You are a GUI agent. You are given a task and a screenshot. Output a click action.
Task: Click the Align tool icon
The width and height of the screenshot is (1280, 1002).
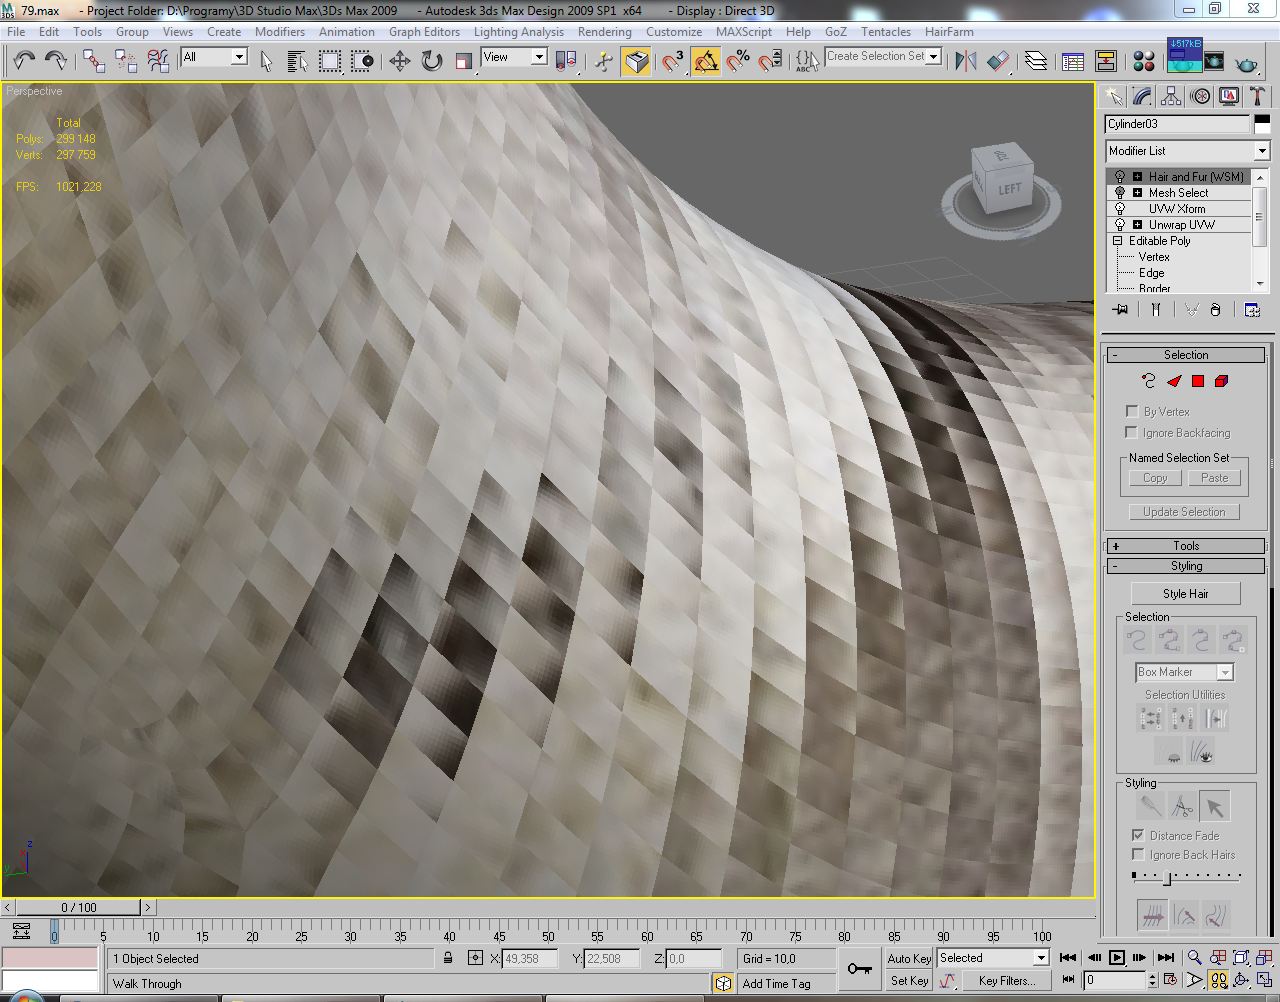(997, 61)
